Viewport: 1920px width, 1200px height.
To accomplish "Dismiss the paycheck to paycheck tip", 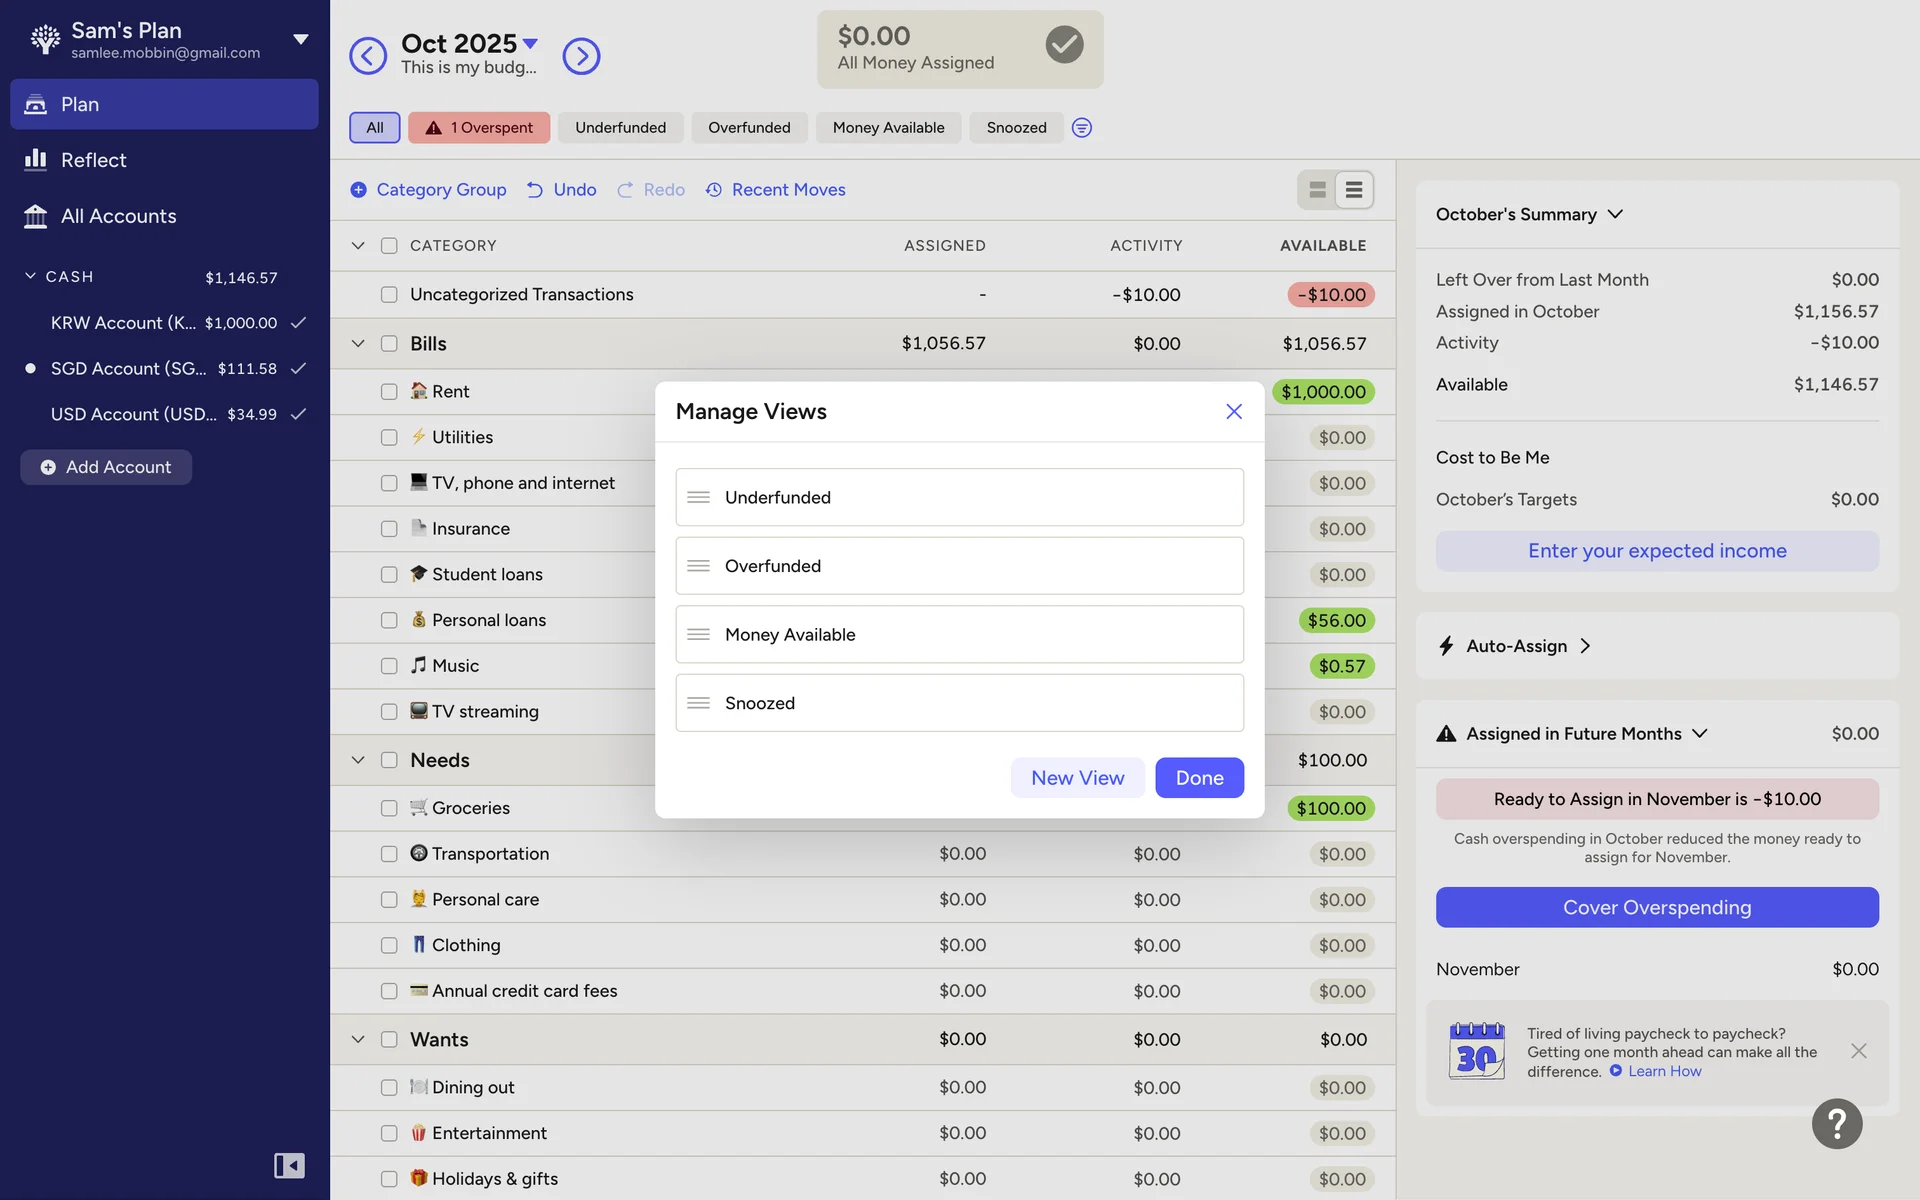I will [1858, 1051].
